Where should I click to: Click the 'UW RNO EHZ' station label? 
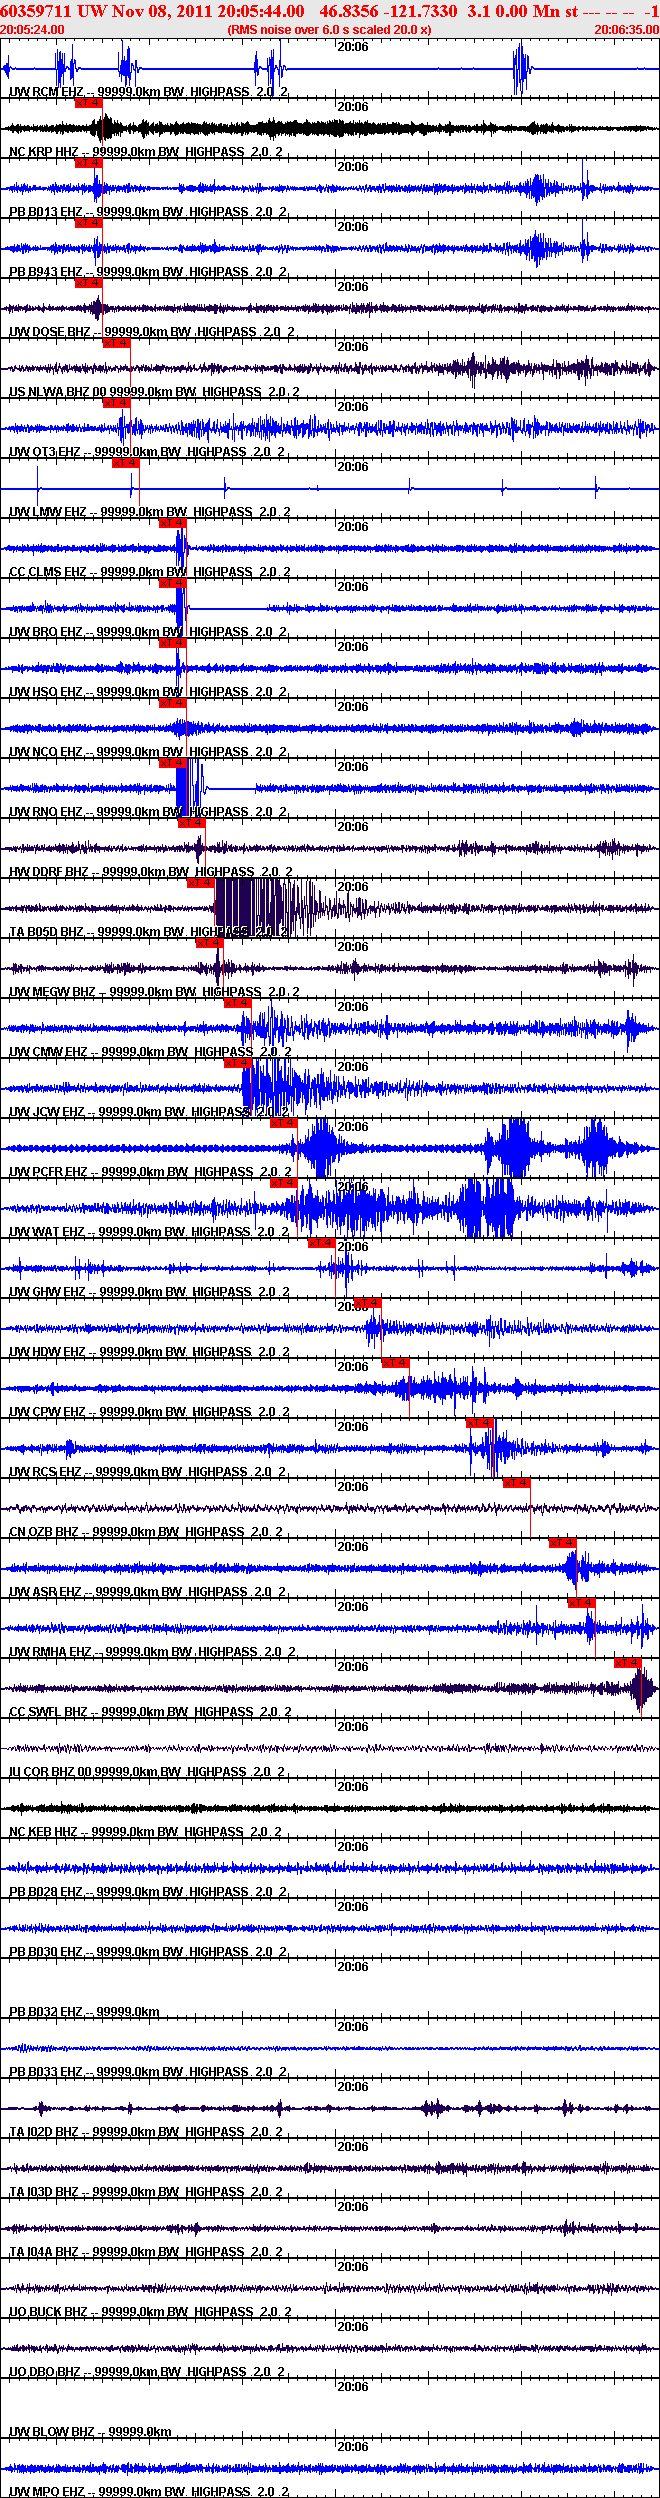click(46, 812)
